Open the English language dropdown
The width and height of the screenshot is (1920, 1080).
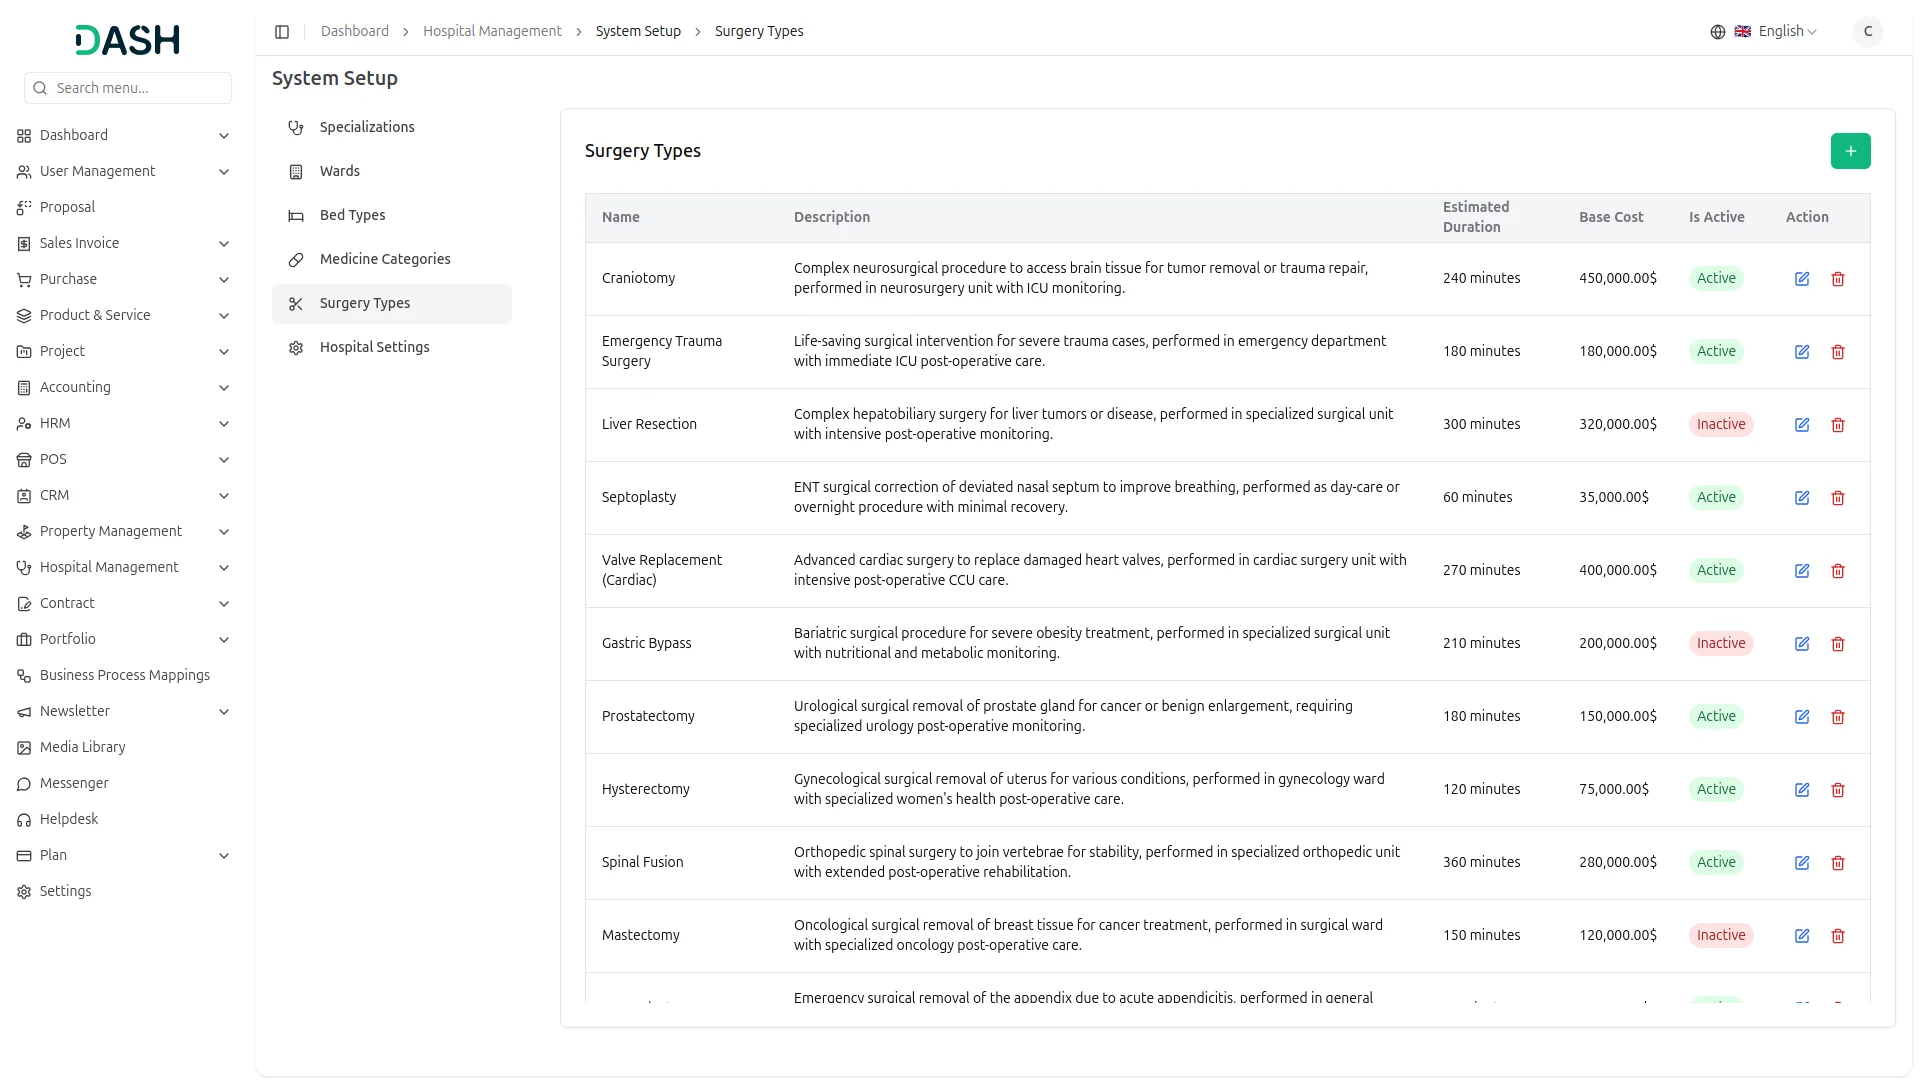1787,32
